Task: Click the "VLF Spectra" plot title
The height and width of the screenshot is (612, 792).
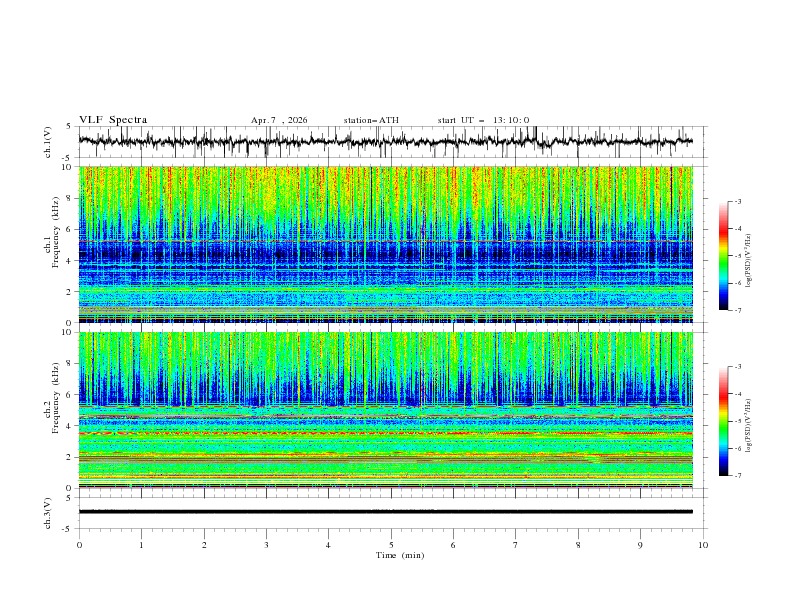Action: [113, 120]
